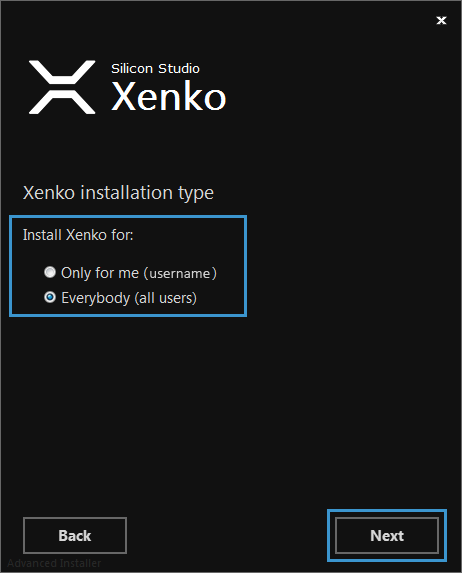
Task: Proceed to the next installer page
Action: (x=387, y=535)
